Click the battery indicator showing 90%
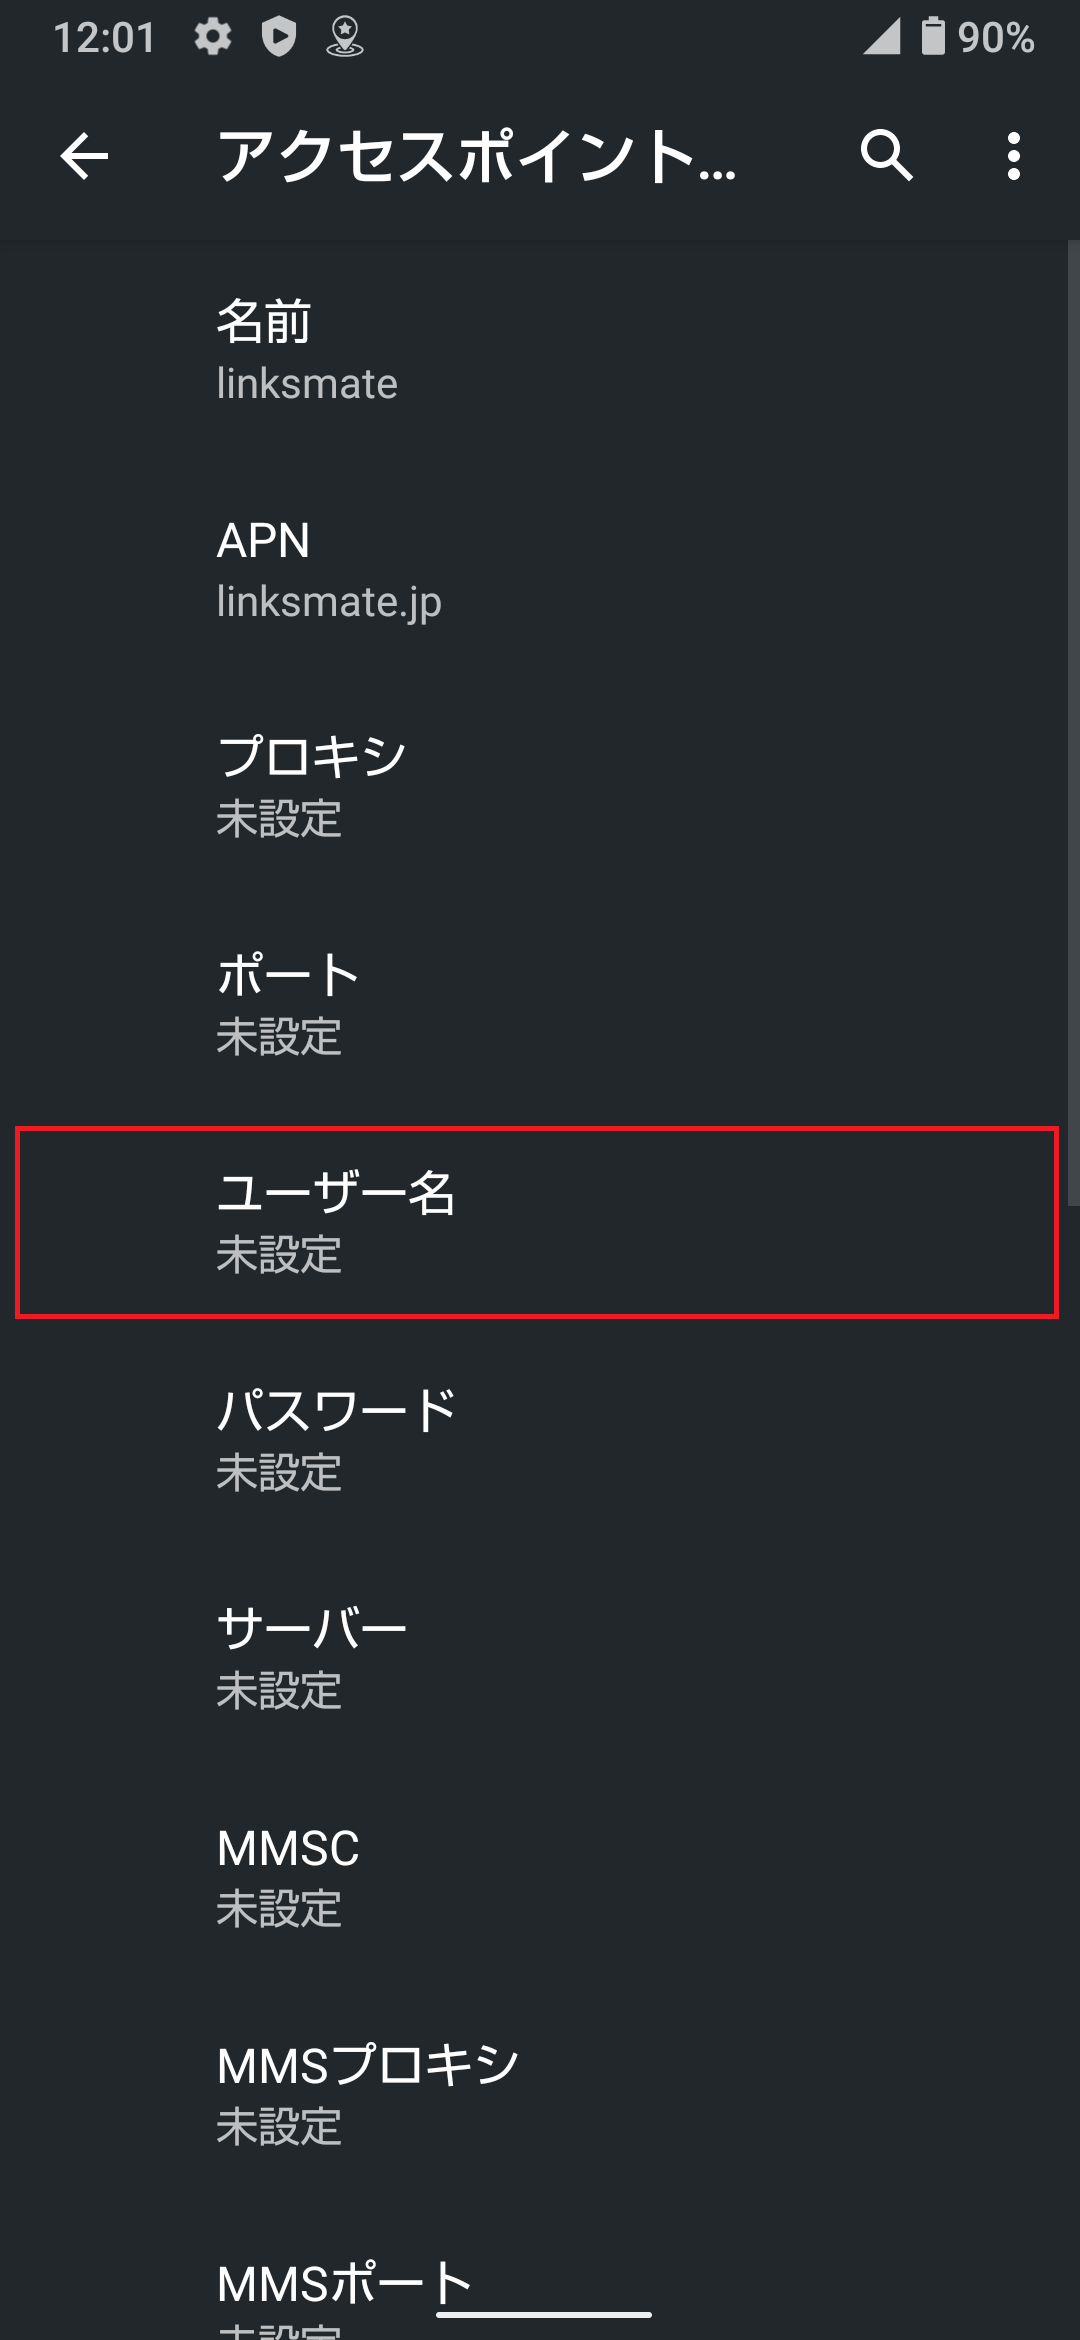Viewport: 1080px width, 2340px height. pyautogui.click(x=960, y=37)
